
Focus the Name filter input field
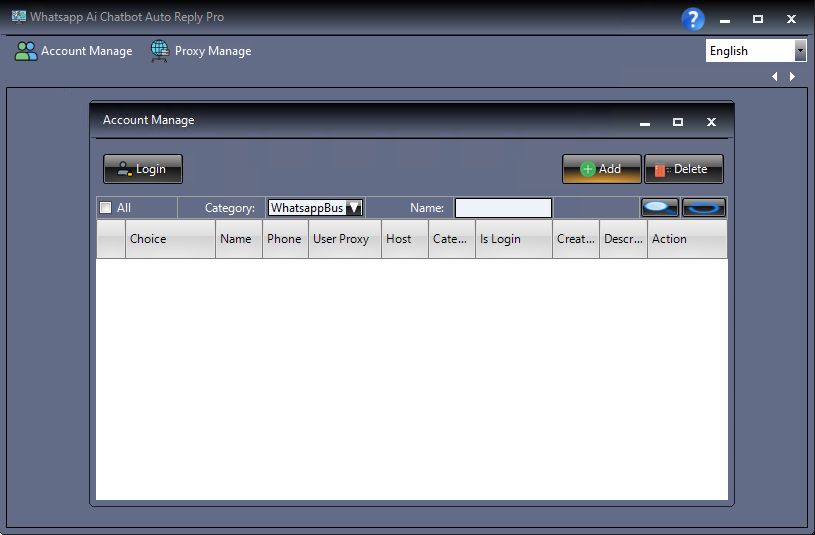(x=503, y=207)
